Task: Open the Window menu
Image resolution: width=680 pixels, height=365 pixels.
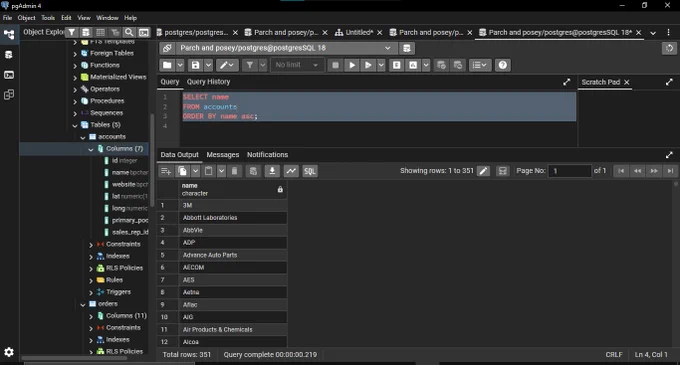Action: pos(107,18)
